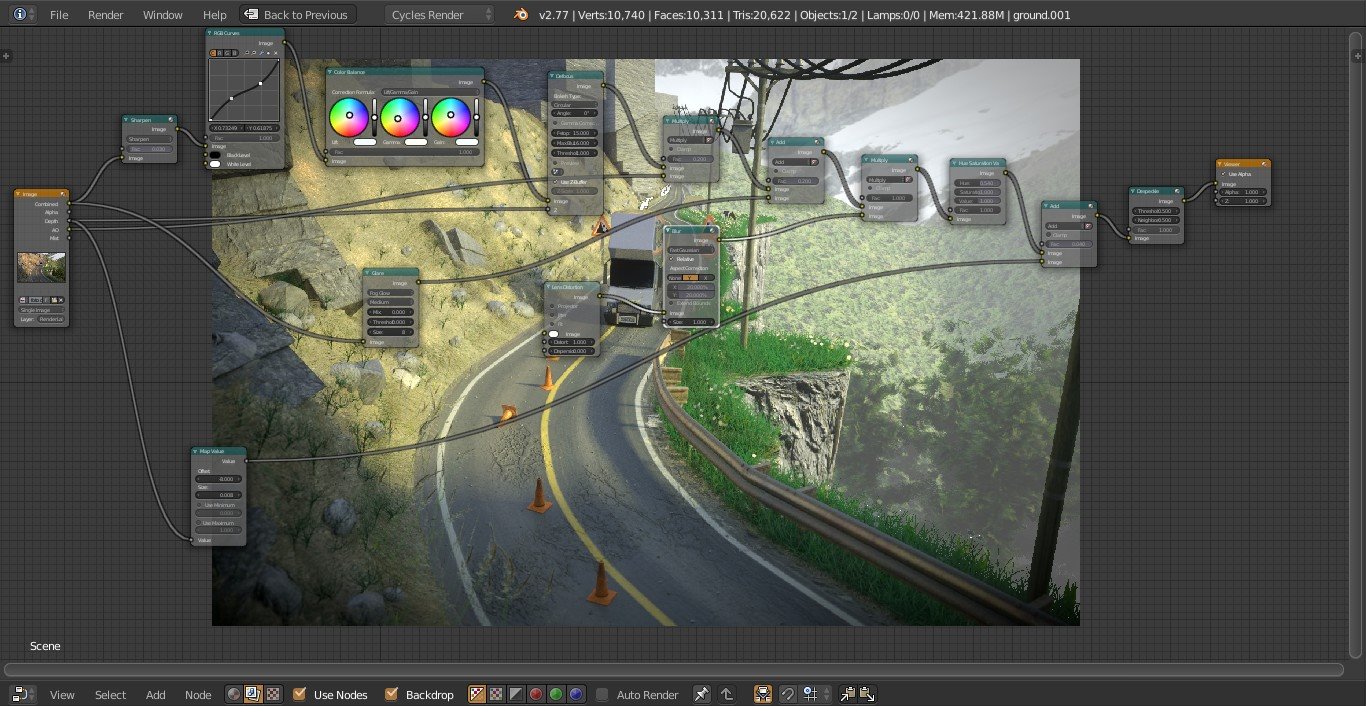
Task: Open the Fog Glow type dropdown in Glare node
Action: click(391, 293)
